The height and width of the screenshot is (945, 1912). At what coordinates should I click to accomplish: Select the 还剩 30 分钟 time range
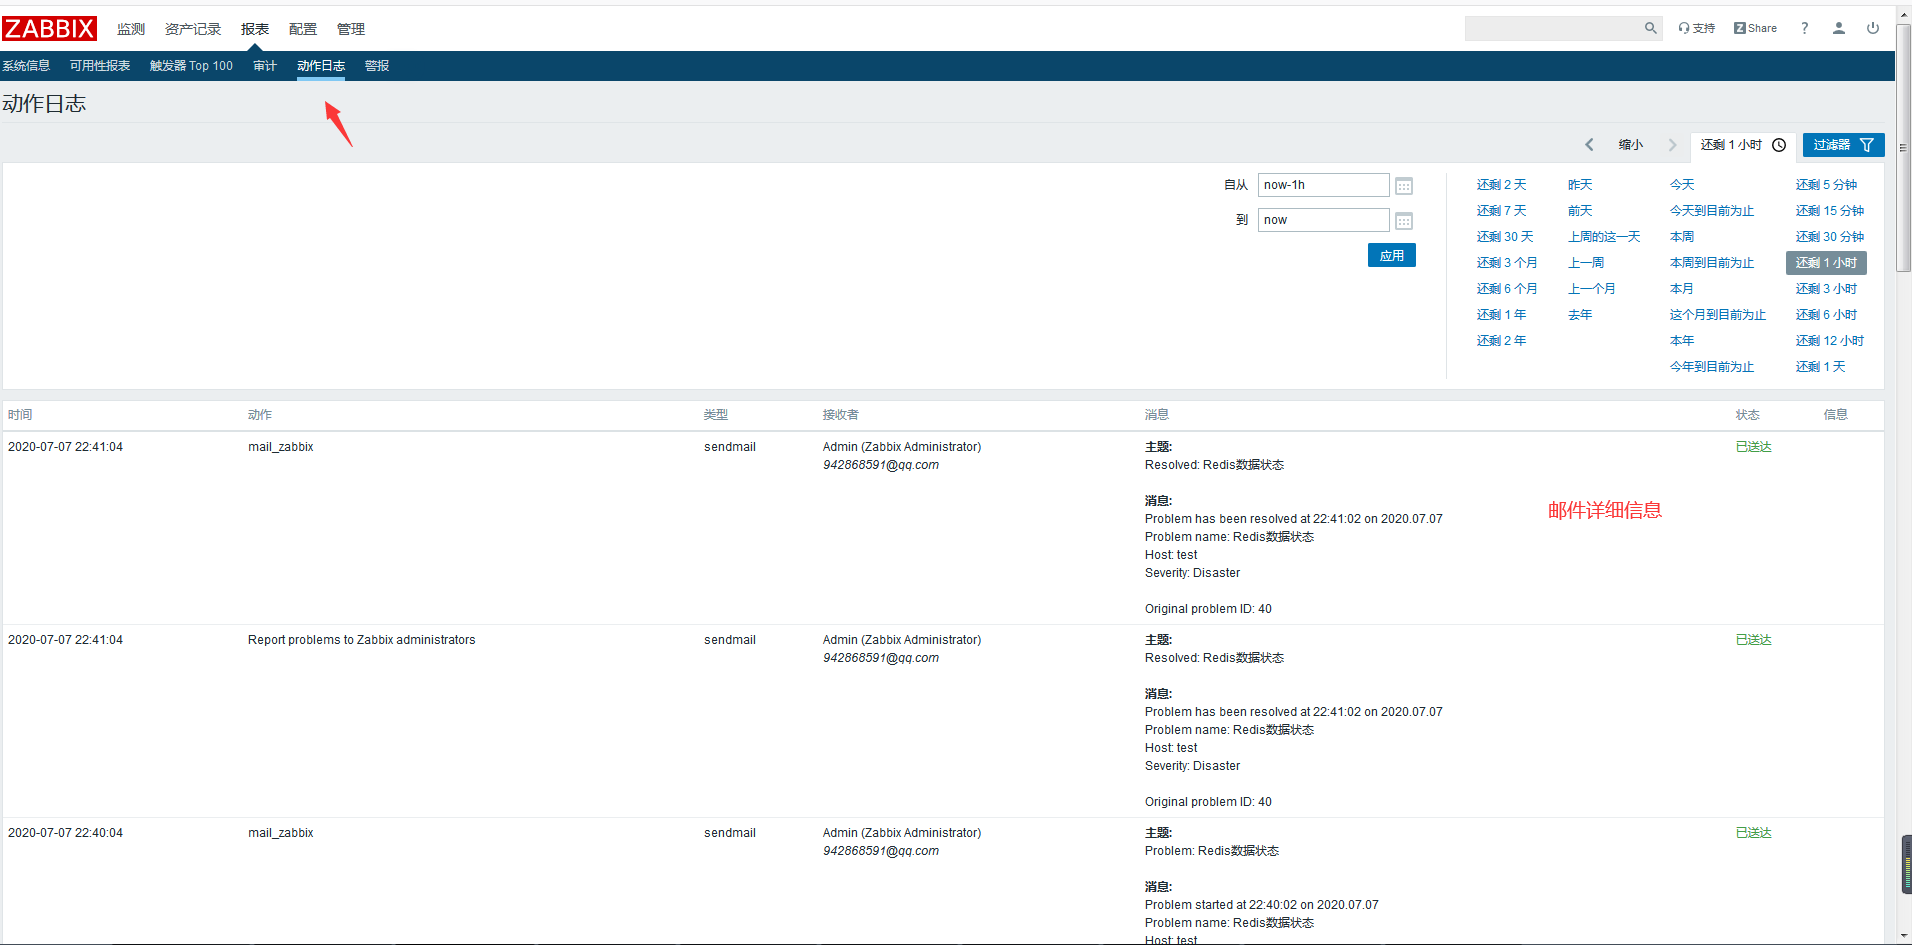tap(1829, 237)
